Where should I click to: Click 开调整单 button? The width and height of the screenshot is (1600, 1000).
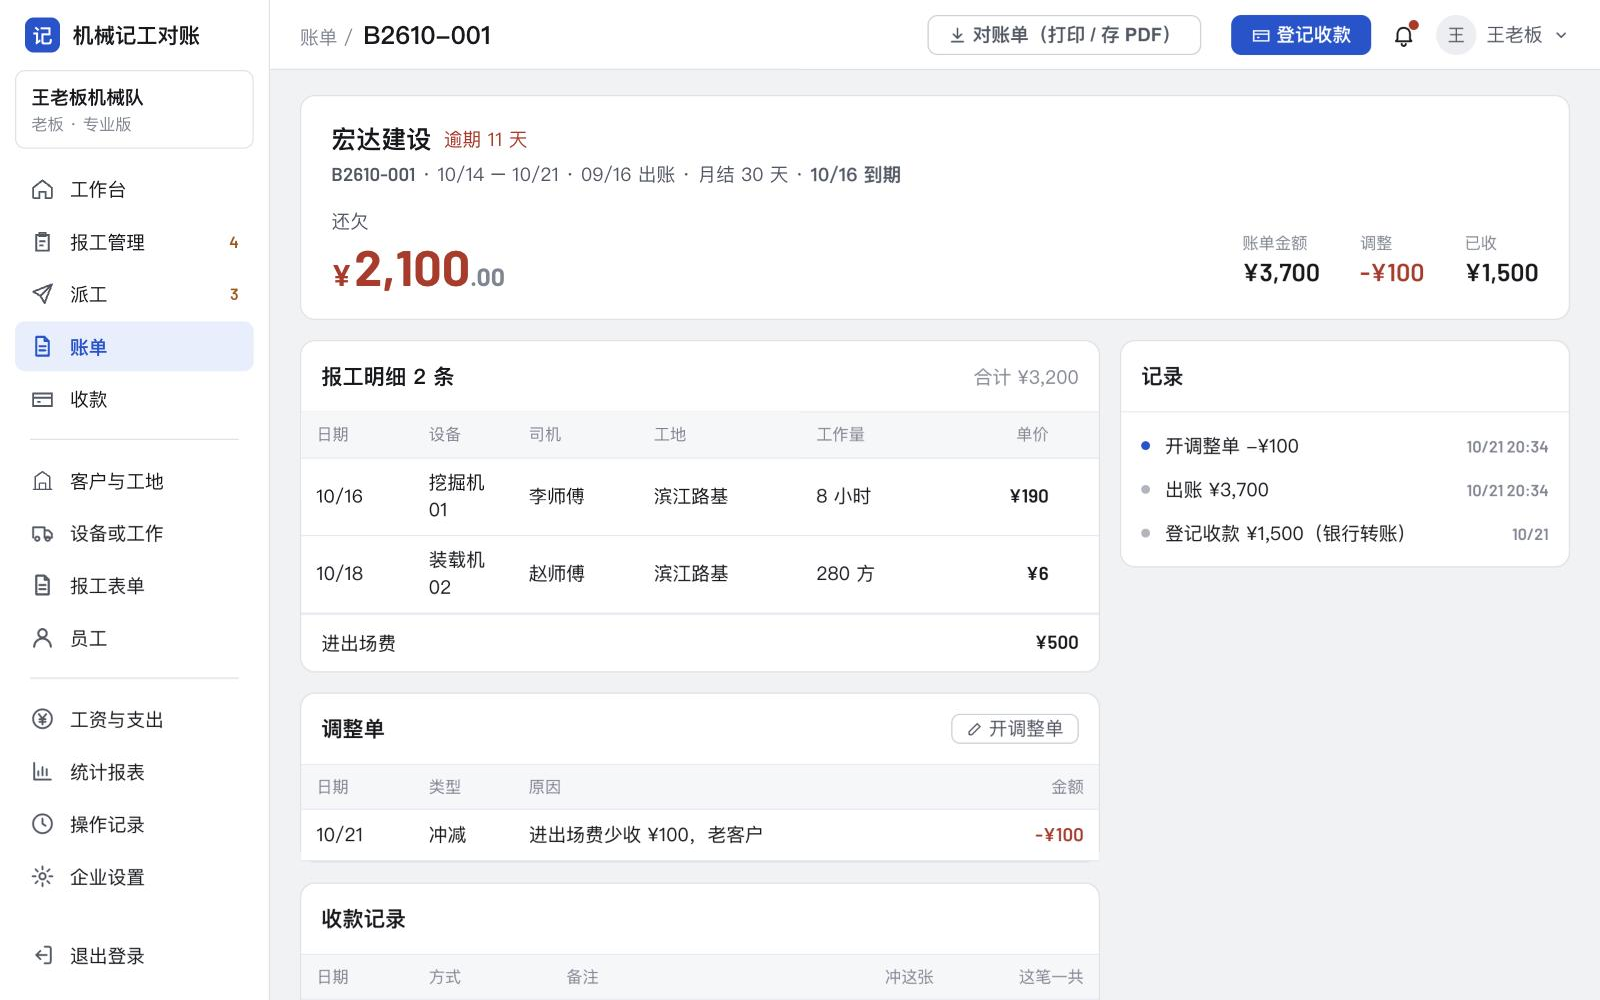pyautogui.click(x=1014, y=729)
